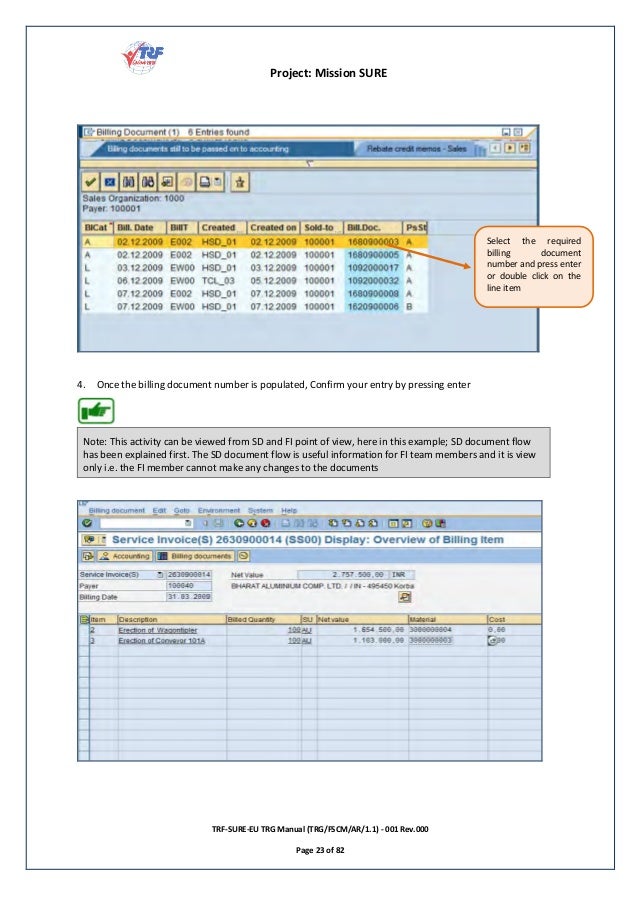Select billing document 1620900006
The width and height of the screenshot is (638, 903).
pos(373,307)
